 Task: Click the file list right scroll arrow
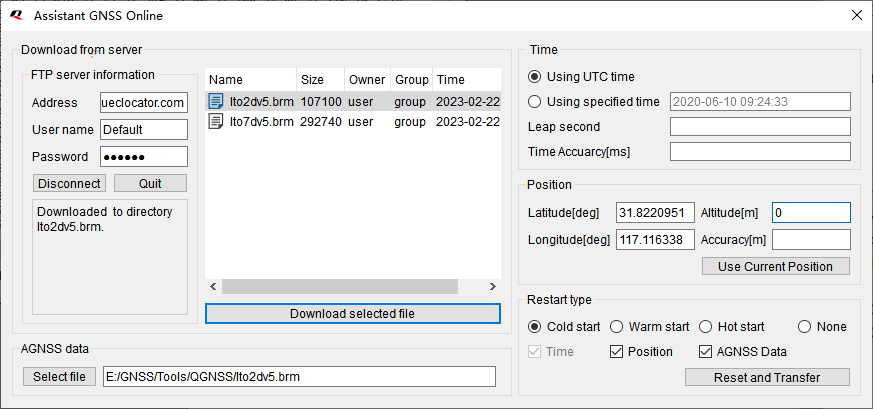click(493, 287)
